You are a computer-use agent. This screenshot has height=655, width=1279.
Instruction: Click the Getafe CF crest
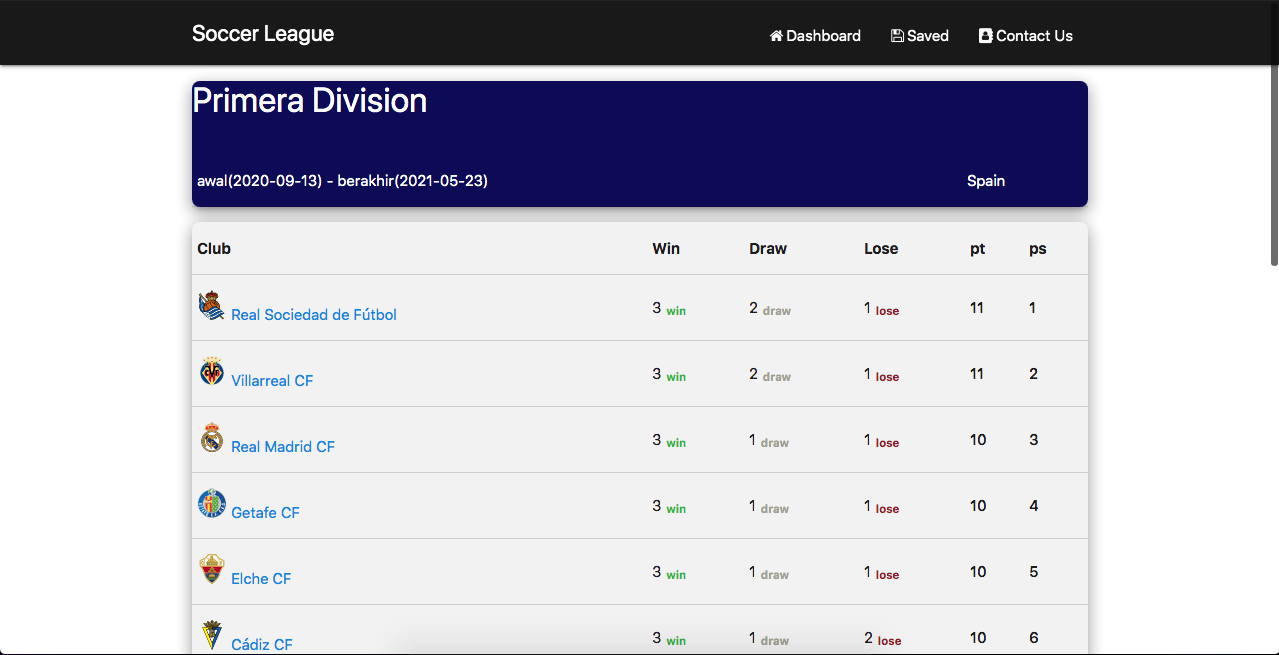[211, 503]
